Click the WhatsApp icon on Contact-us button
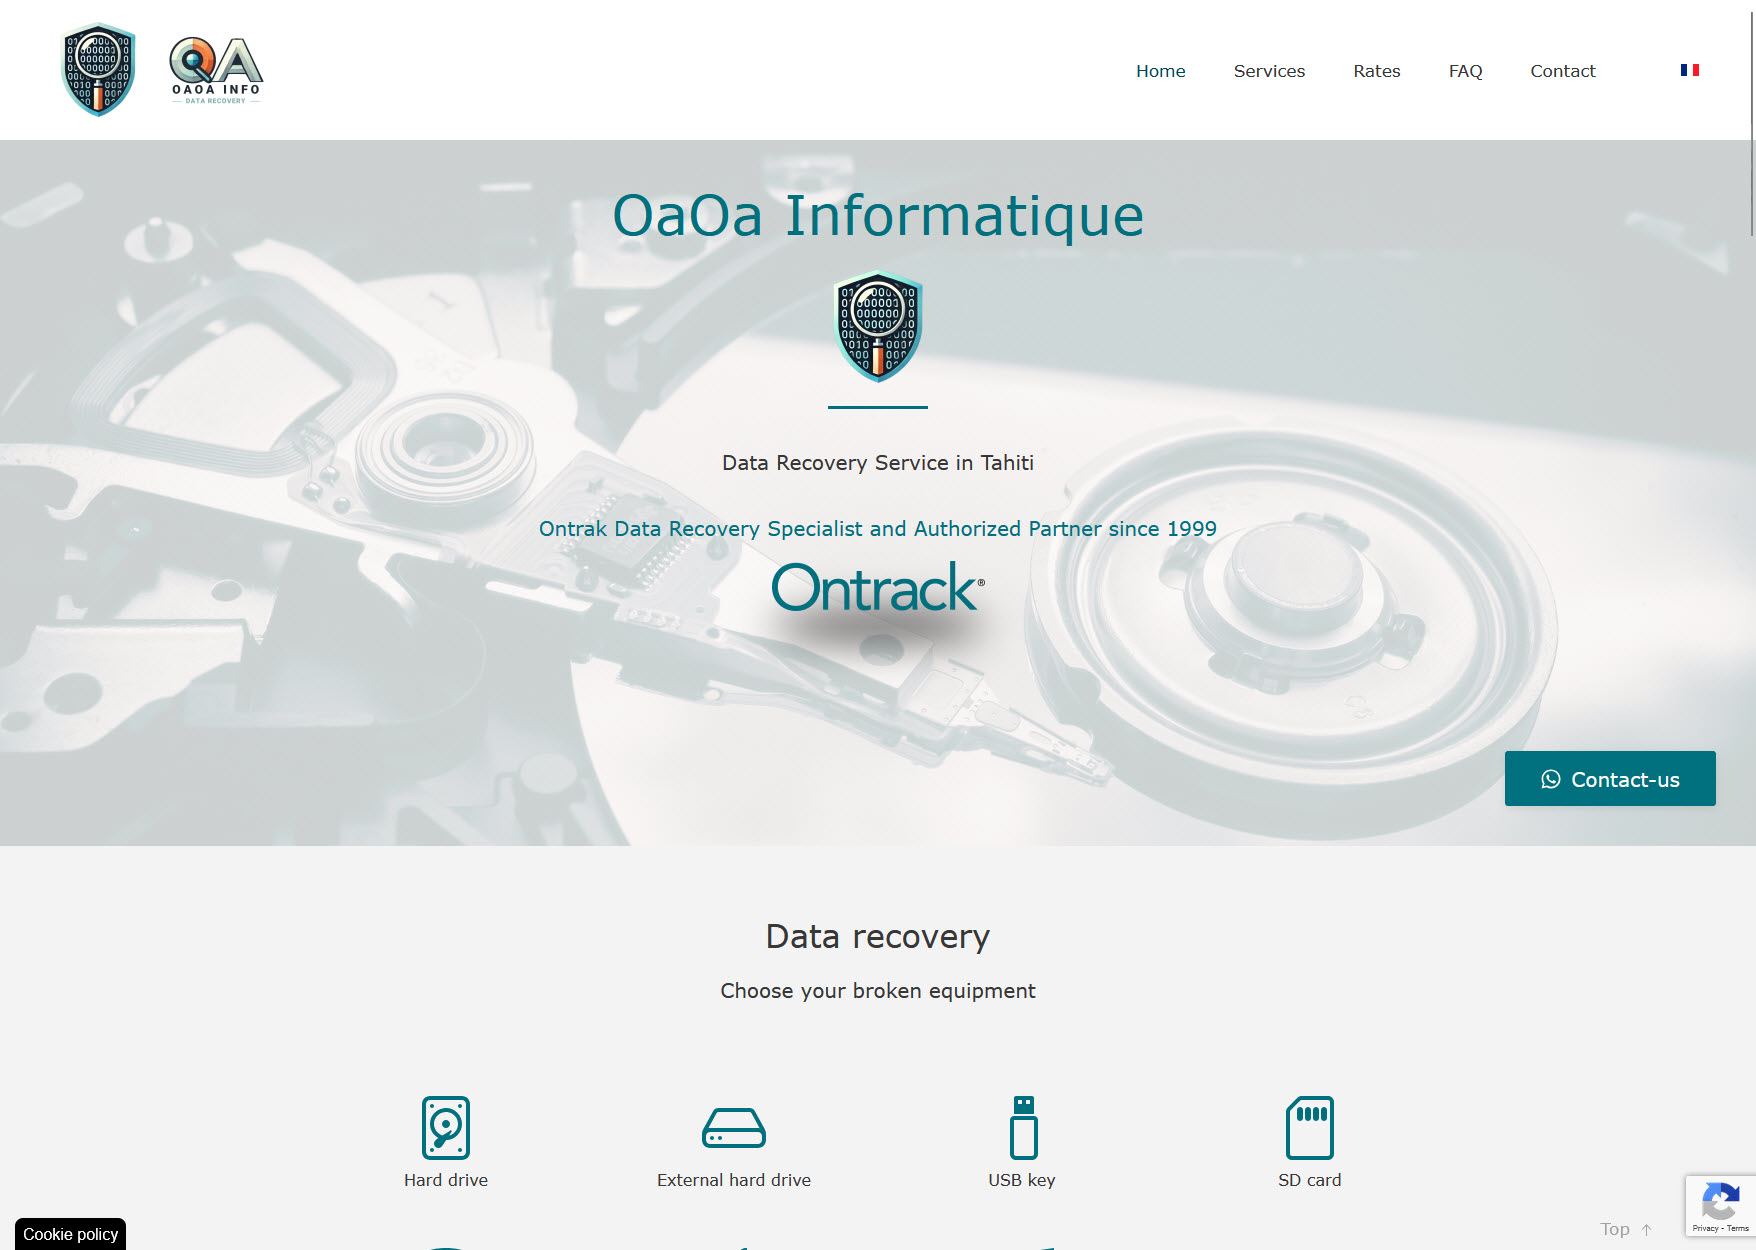The height and width of the screenshot is (1250, 1756). pos(1552,779)
